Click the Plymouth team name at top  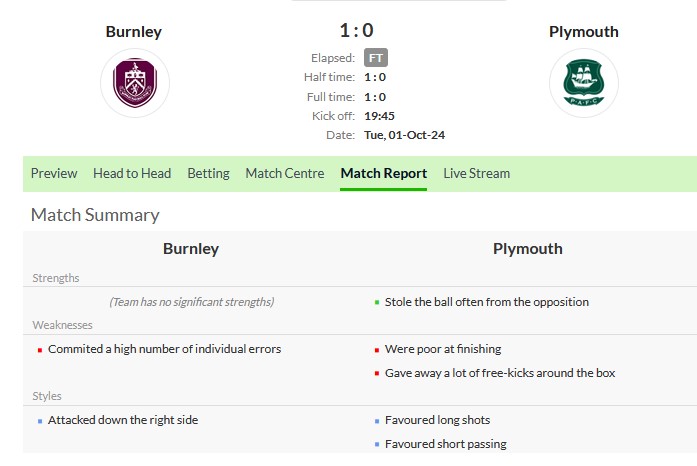(583, 31)
